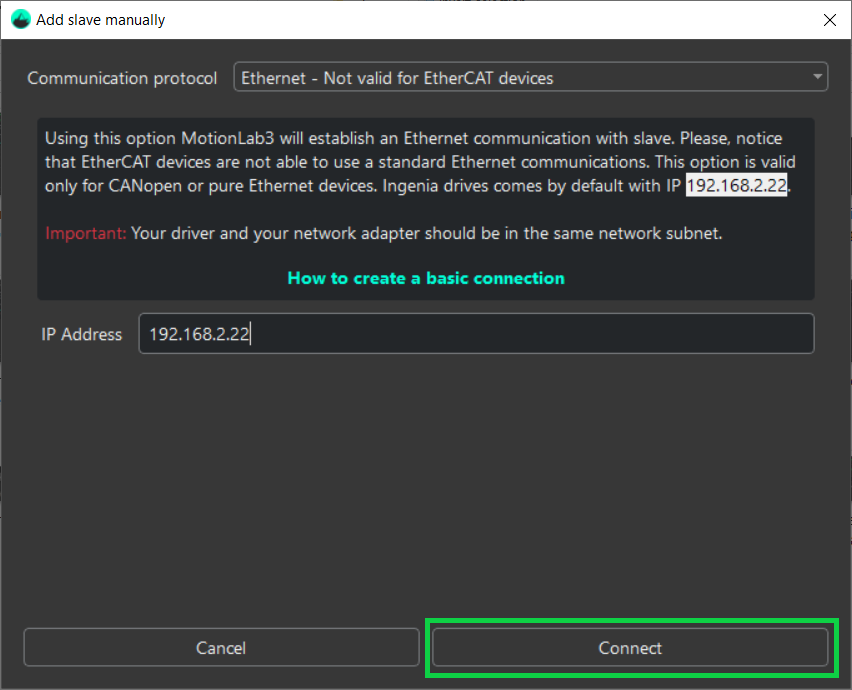Dismiss the dialog using Cancel
The image size is (852, 690).
[x=220, y=648]
